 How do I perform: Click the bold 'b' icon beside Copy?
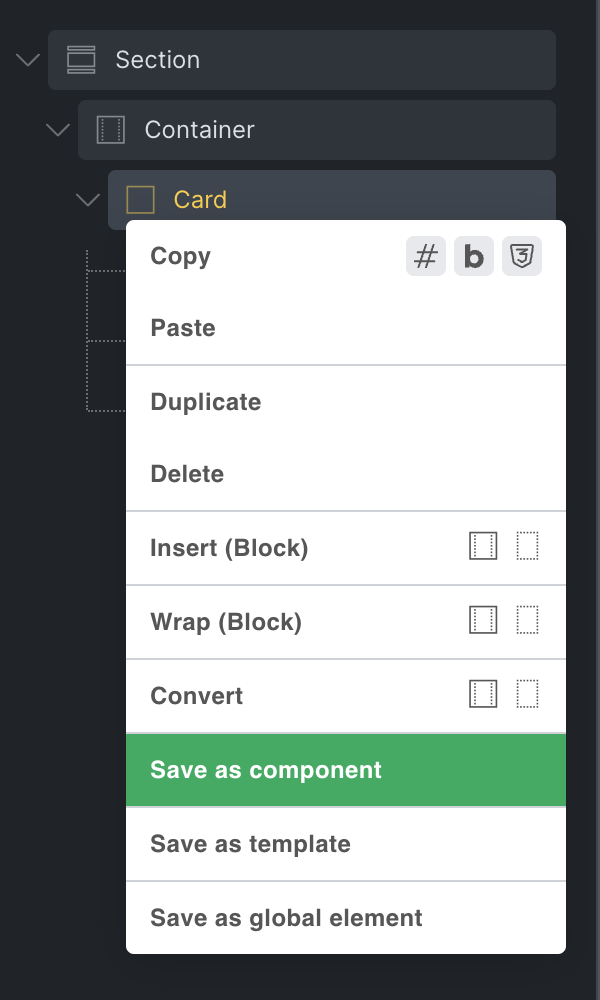click(x=474, y=257)
